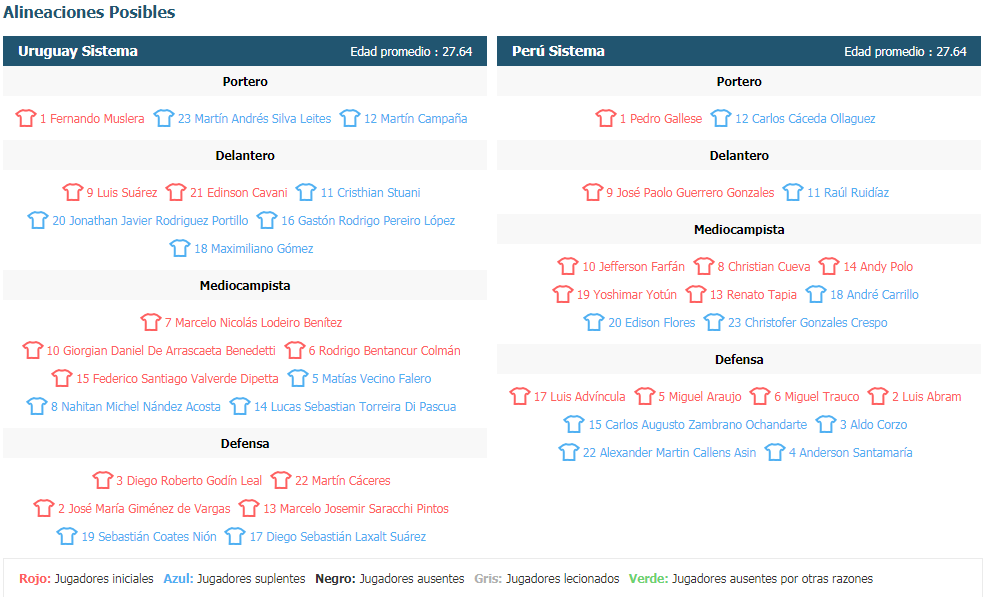Screen dimensions: 983x597
Task: Click the red jersey icon beside Fernando Muslera
Action: tap(26, 118)
